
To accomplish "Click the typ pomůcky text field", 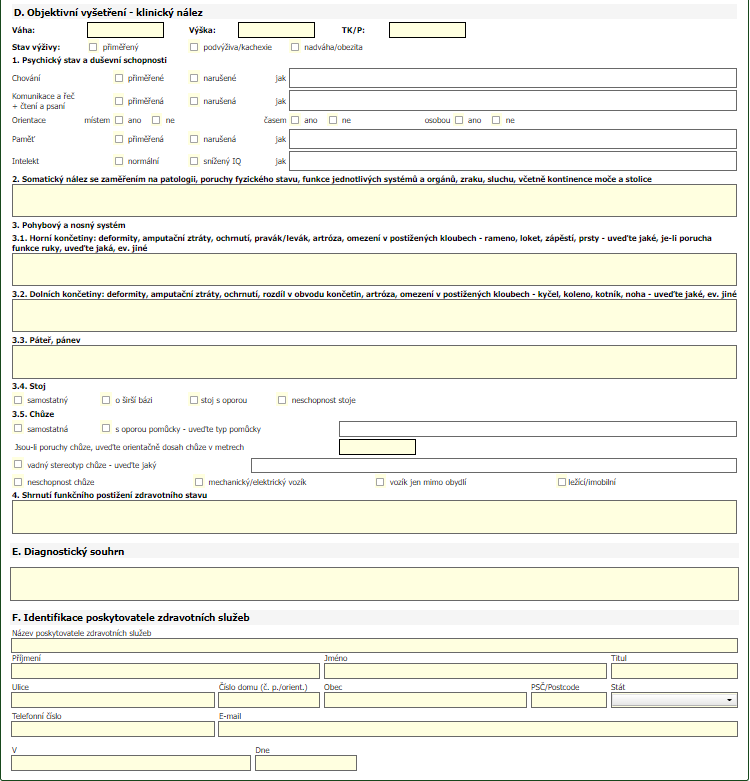I will 538,429.
